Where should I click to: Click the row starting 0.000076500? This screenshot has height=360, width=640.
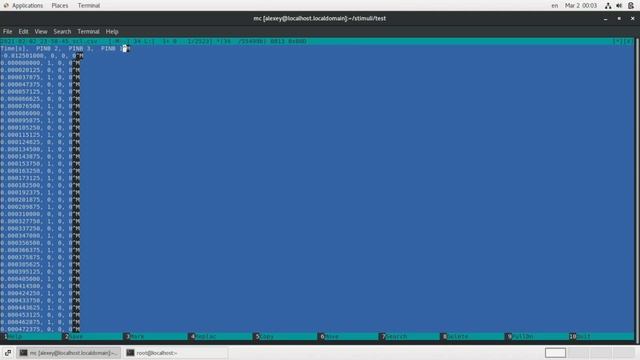tap(40, 106)
